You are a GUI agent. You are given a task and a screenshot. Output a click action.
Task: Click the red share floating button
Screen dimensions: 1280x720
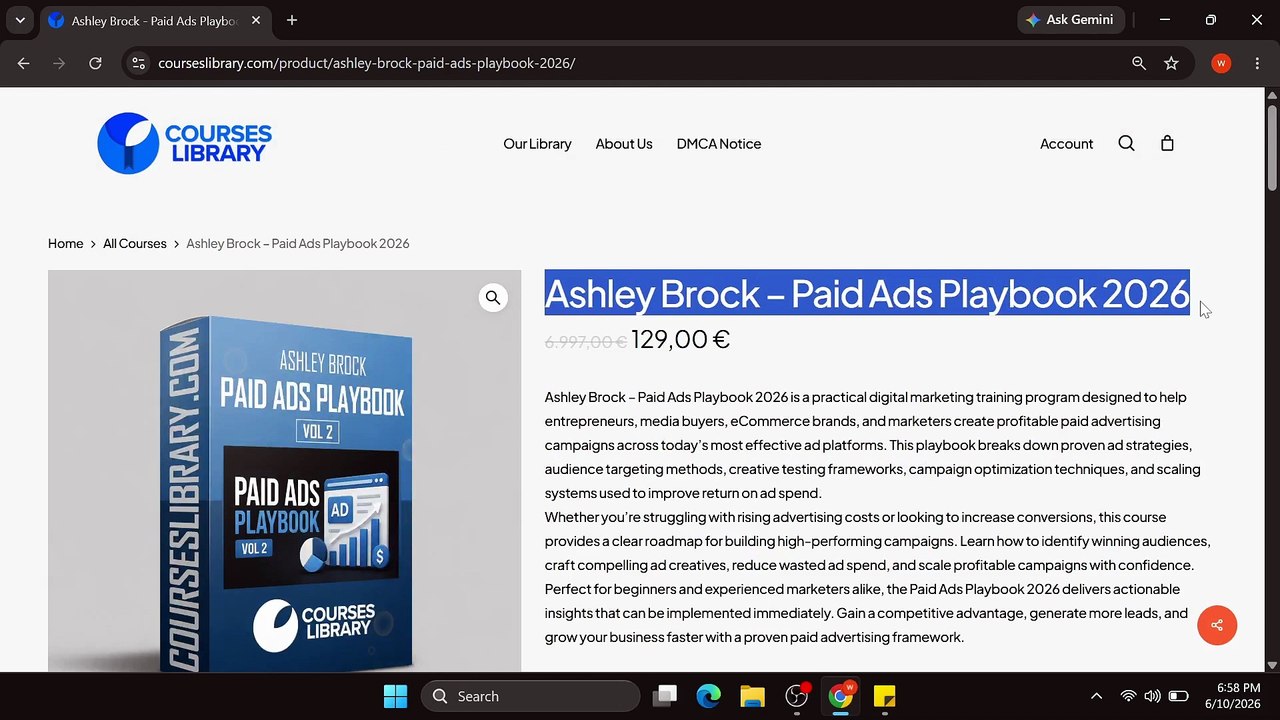coord(1217,625)
